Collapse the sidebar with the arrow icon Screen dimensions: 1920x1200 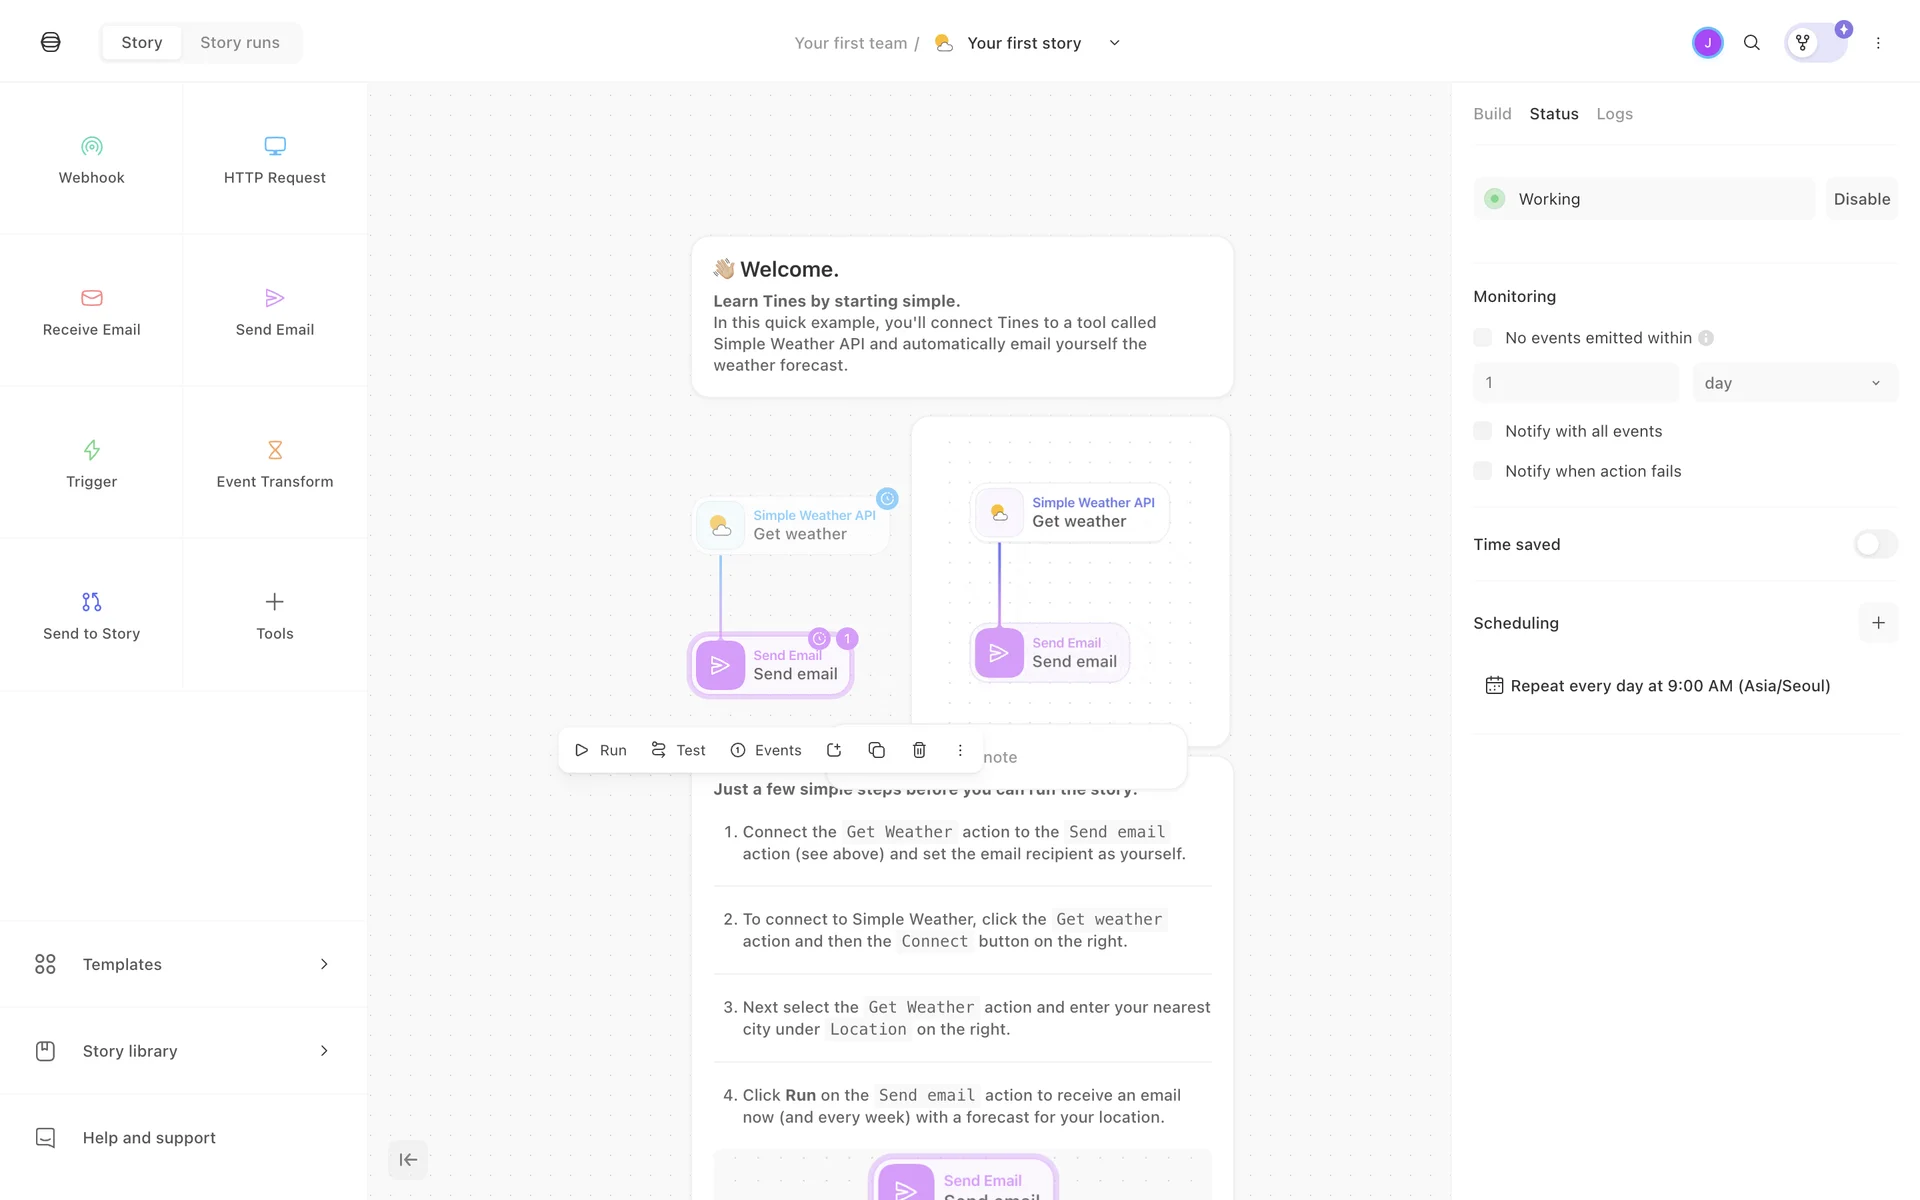pos(408,1160)
